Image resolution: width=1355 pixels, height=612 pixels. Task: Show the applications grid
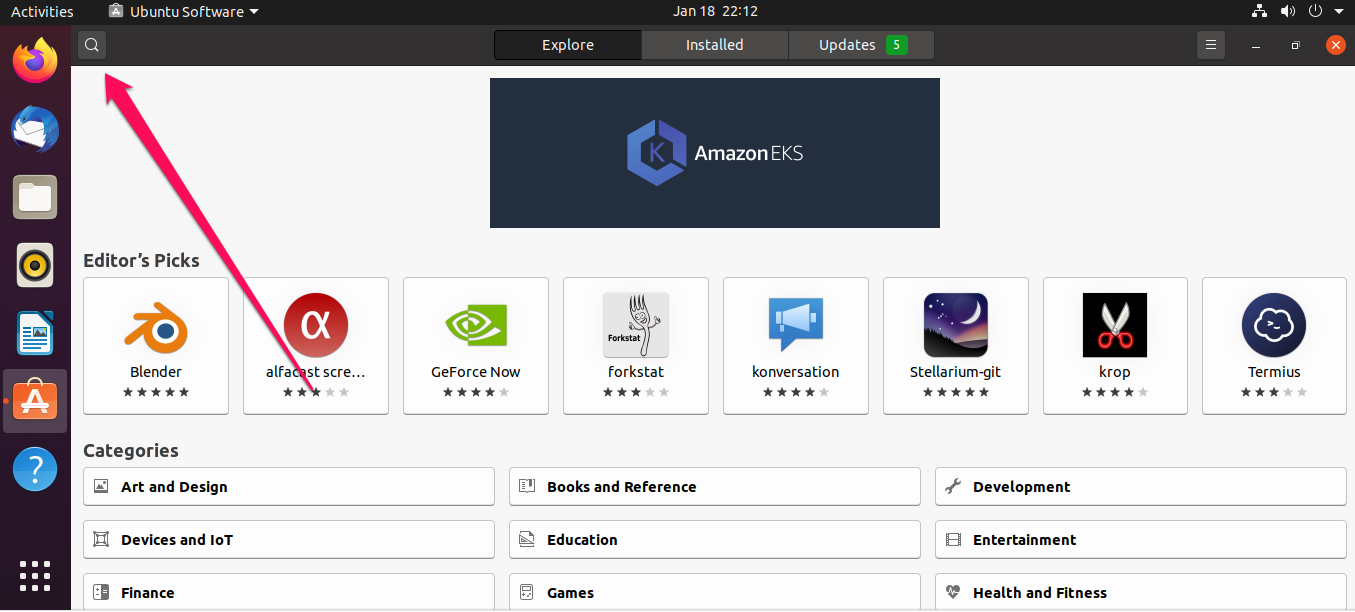35,576
